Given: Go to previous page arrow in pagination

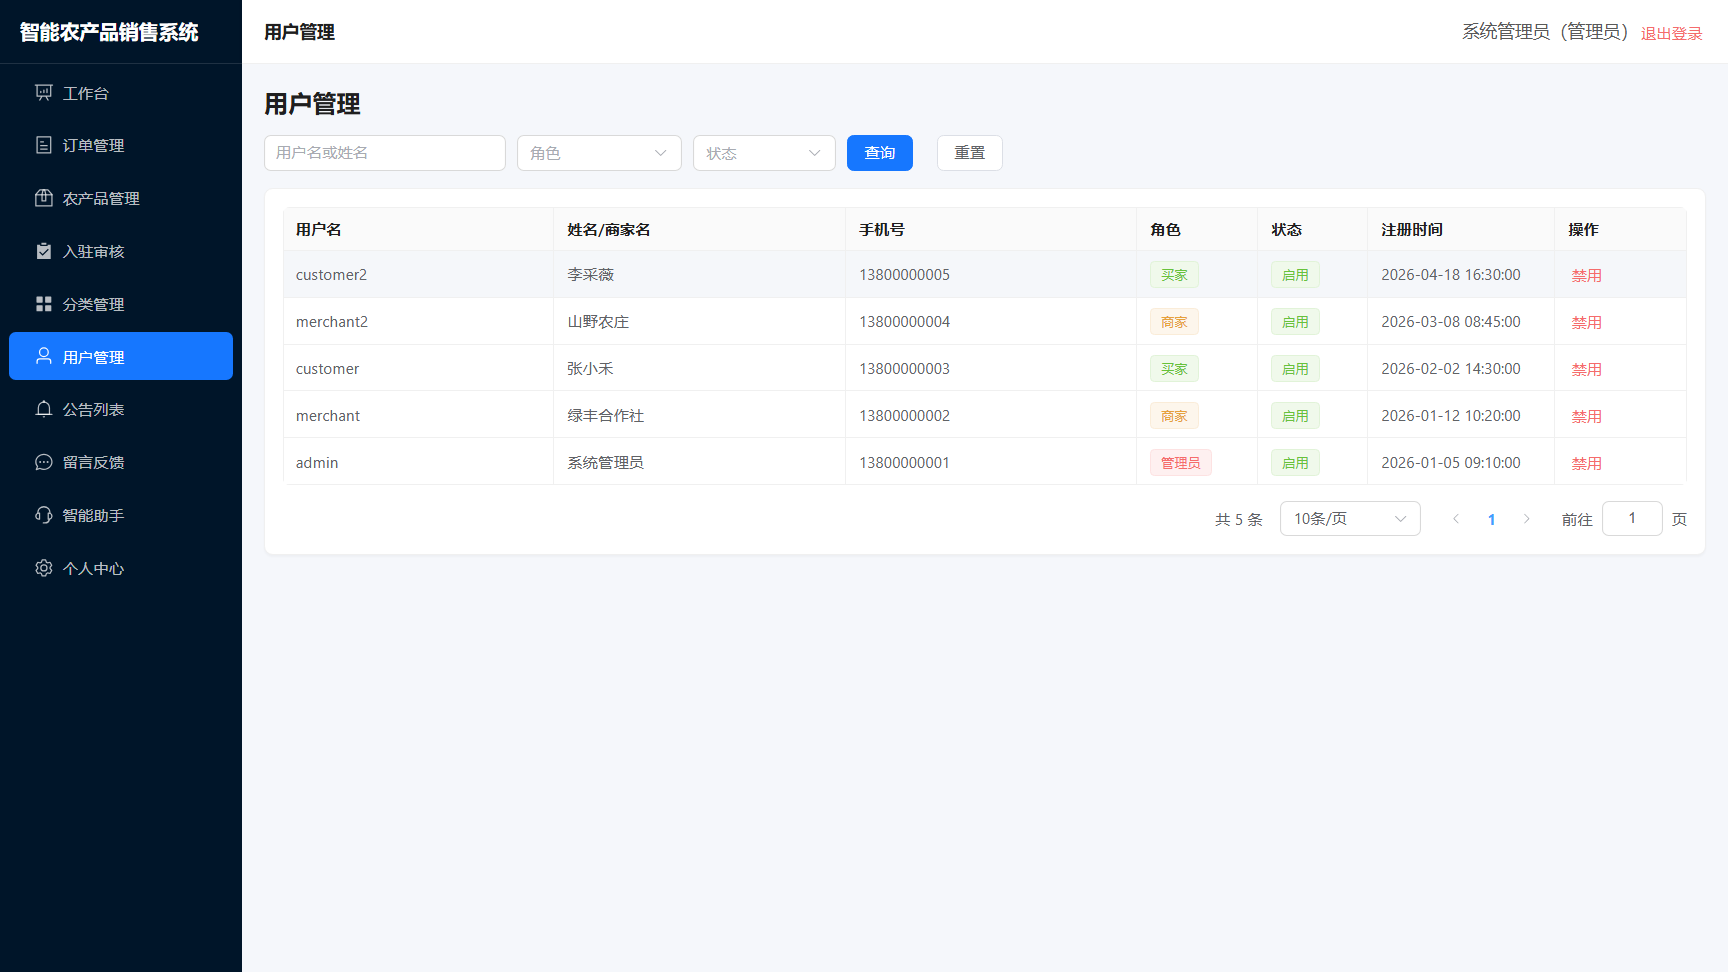Looking at the screenshot, I should [1456, 519].
